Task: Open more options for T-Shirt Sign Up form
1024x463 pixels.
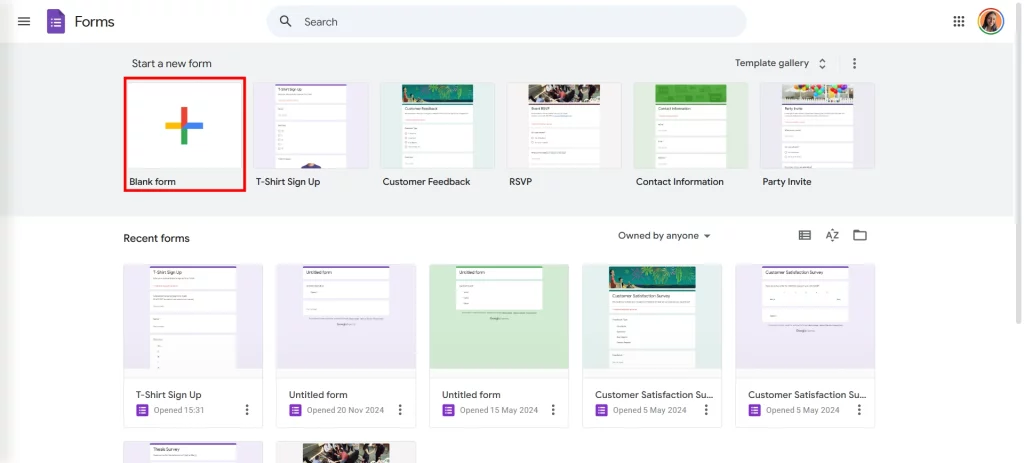Action: (x=247, y=410)
